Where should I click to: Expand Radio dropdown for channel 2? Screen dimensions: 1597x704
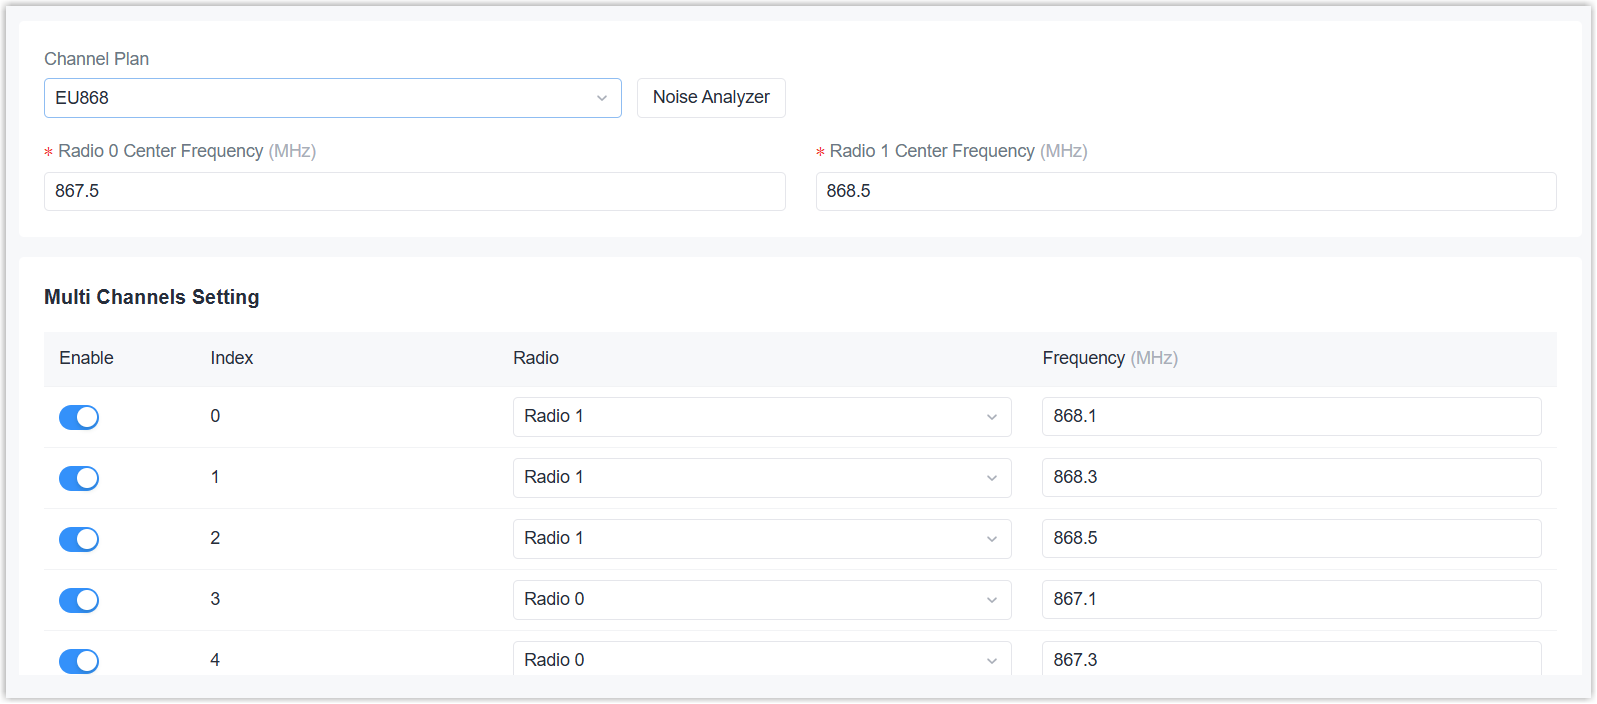pyautogui.click(x=761, y=539)
